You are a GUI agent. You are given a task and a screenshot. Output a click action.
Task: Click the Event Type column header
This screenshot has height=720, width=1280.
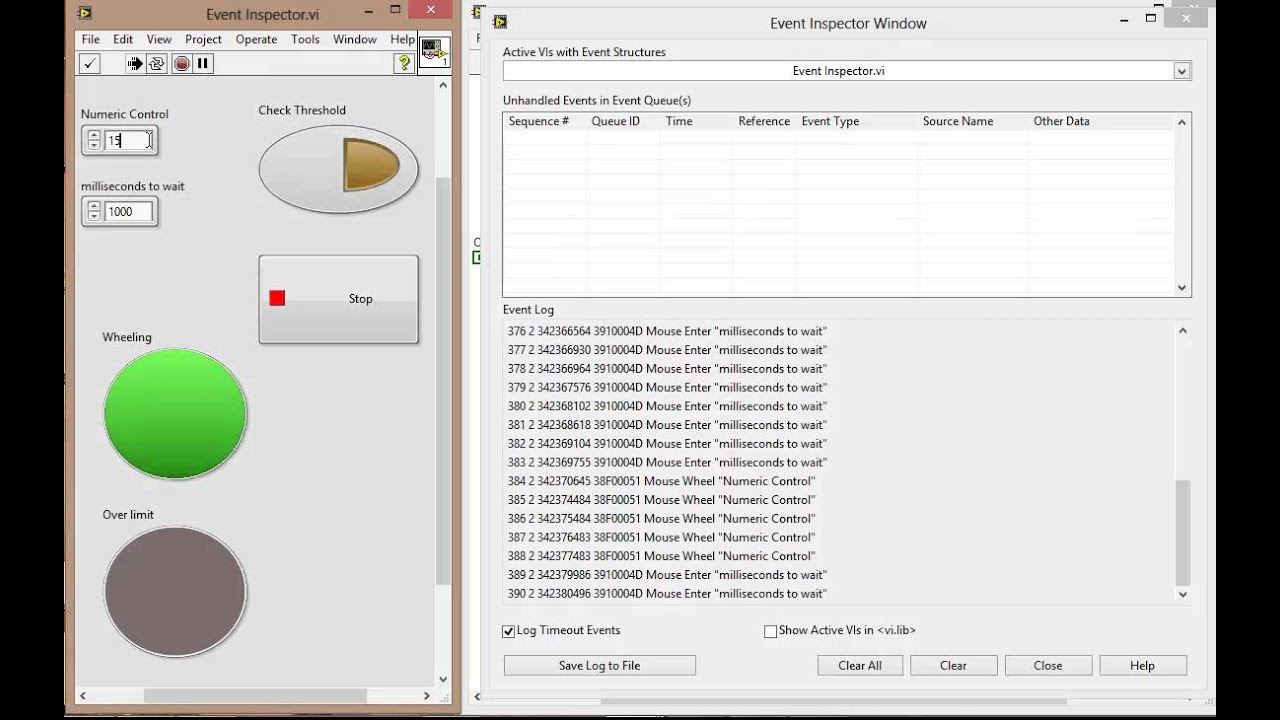pyautogui.click(x=830, y=121)
